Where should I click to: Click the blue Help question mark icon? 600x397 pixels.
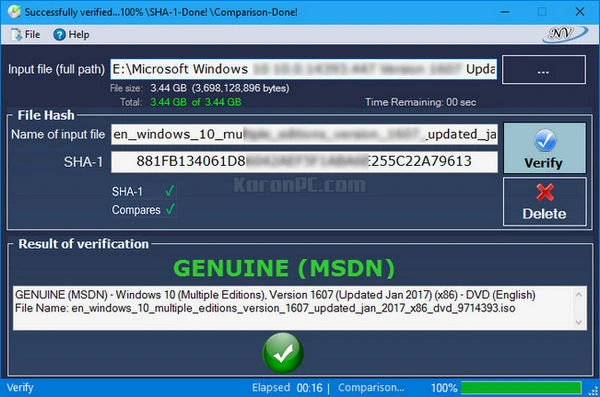pyautogui.click(x=59, y=35)
